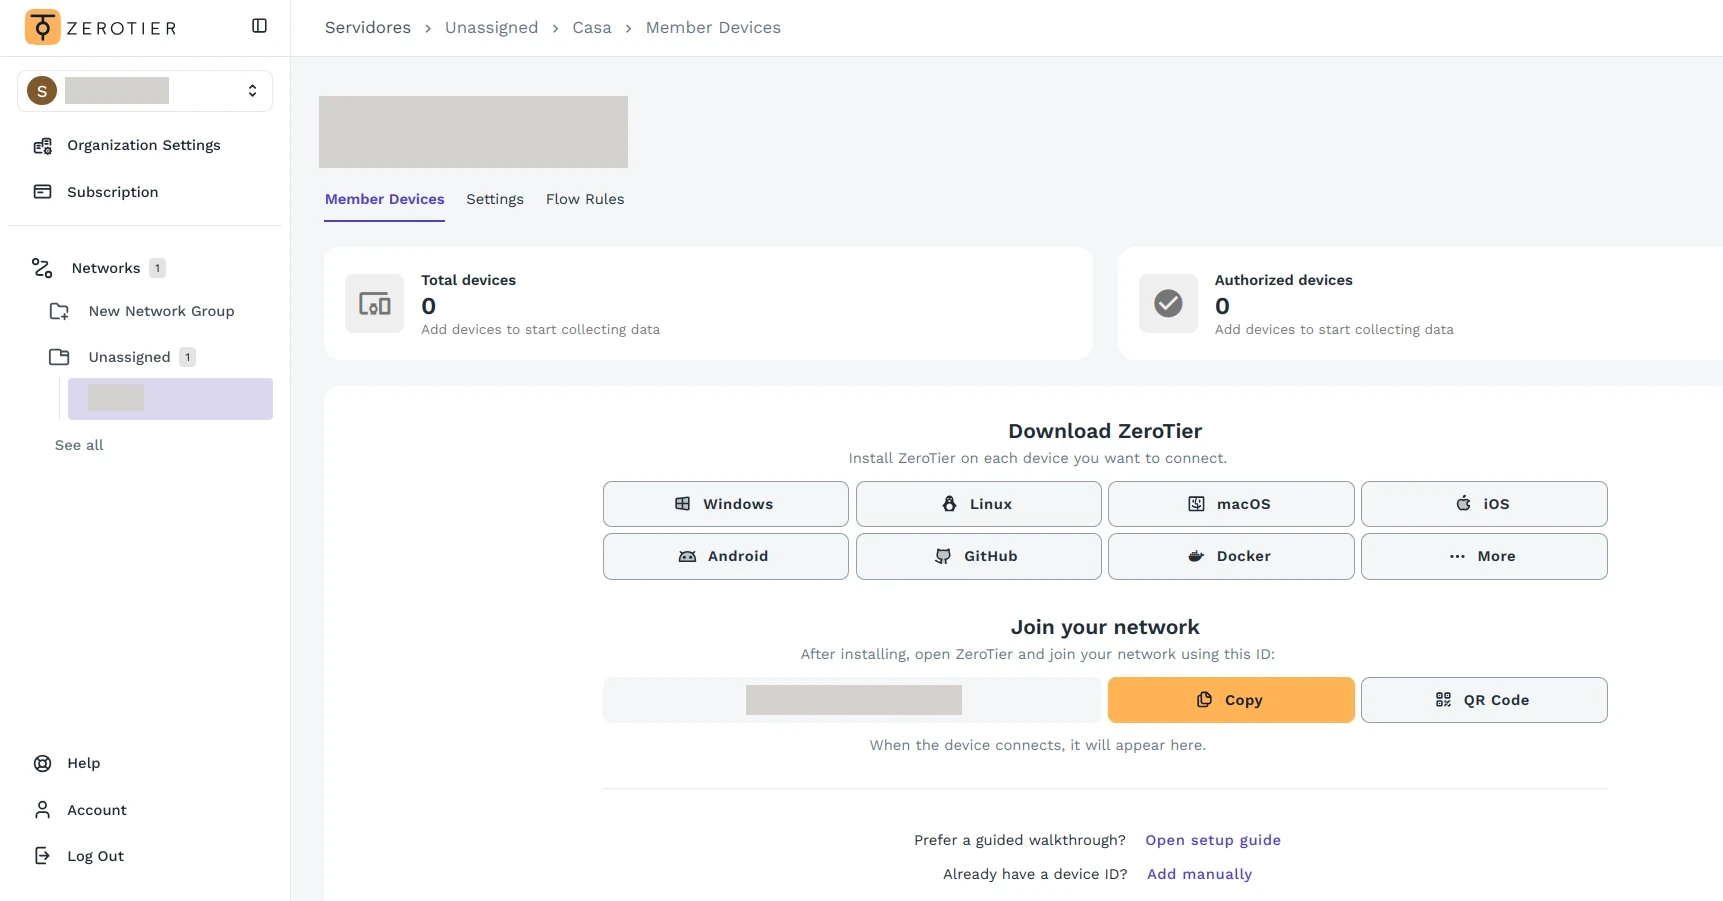Download ZeroTier for iOS
1723x901 pixels.
[x=1484, y=504]
